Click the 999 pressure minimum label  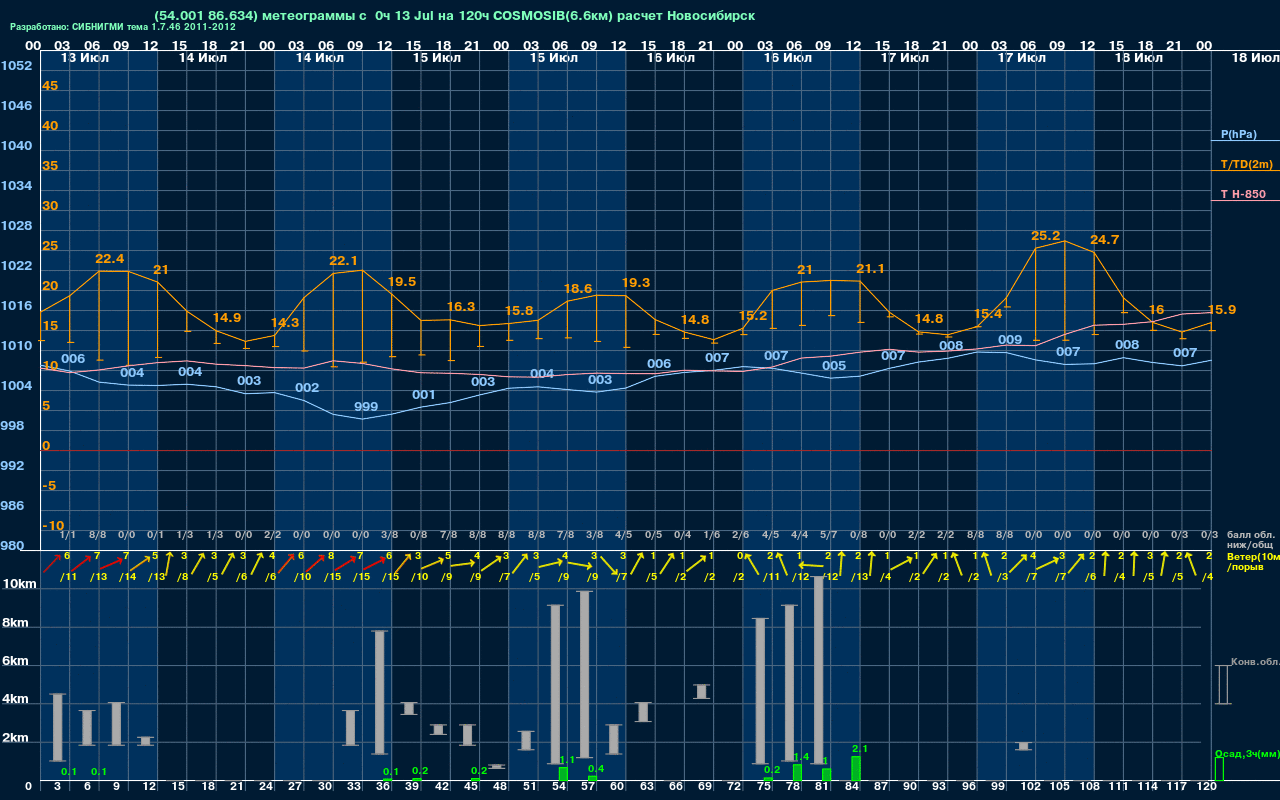point(366,407)
